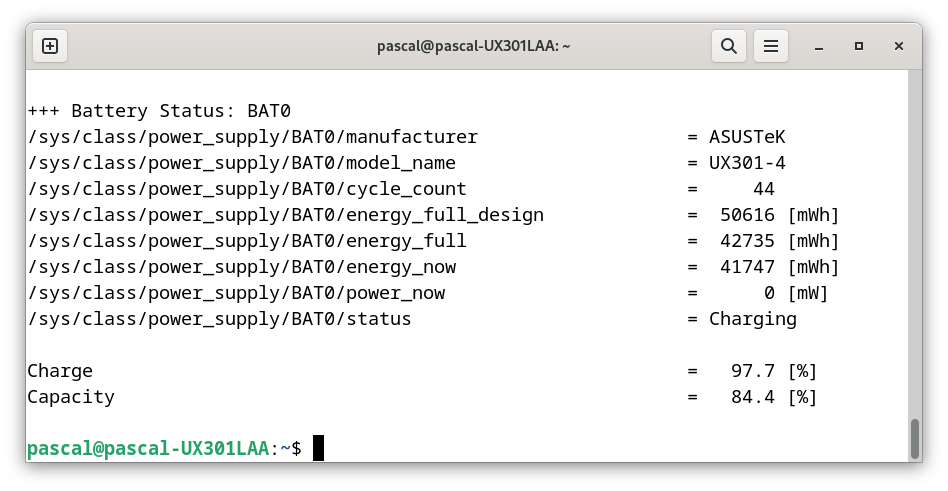The height and width of the screenshot is (491, 948).
Task: Click the Battery Status: BAT0 header line
Action: pyautogui.click(x=160, y=111)
